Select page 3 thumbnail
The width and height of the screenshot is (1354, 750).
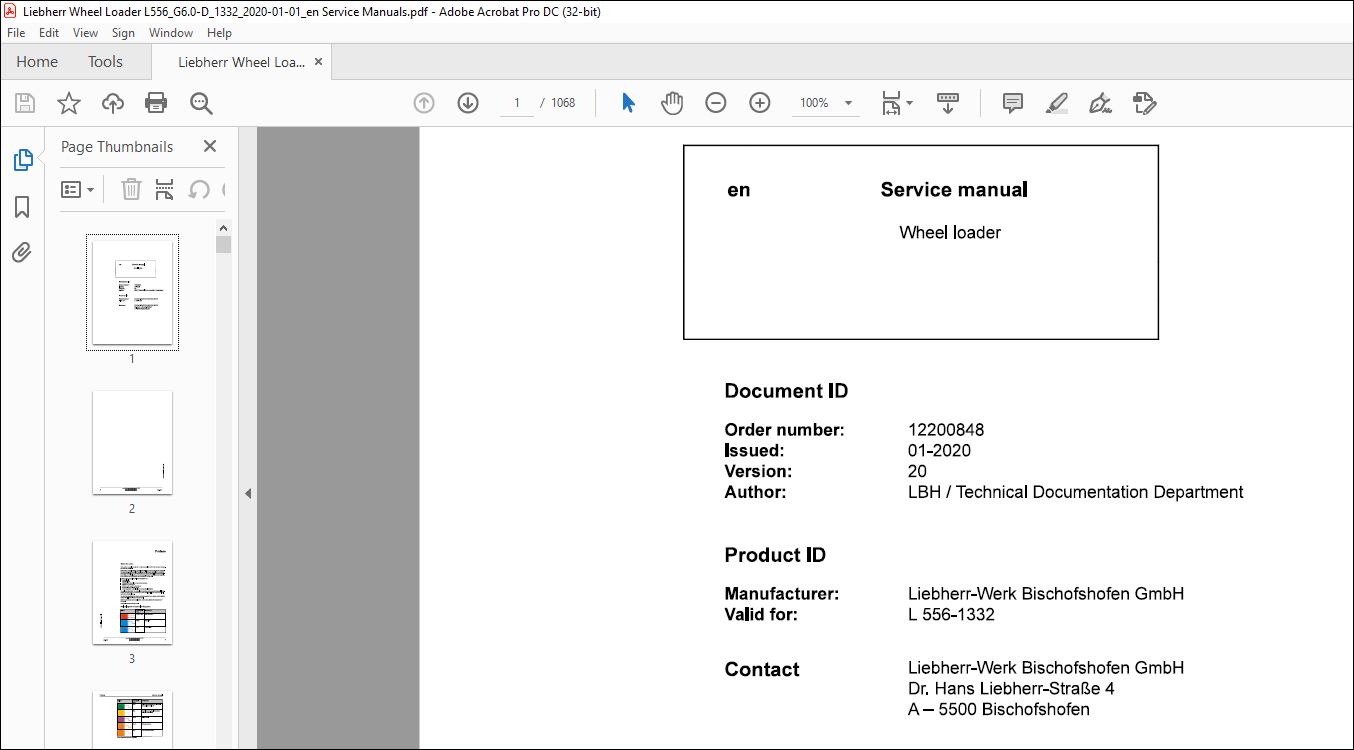[132, 593]
